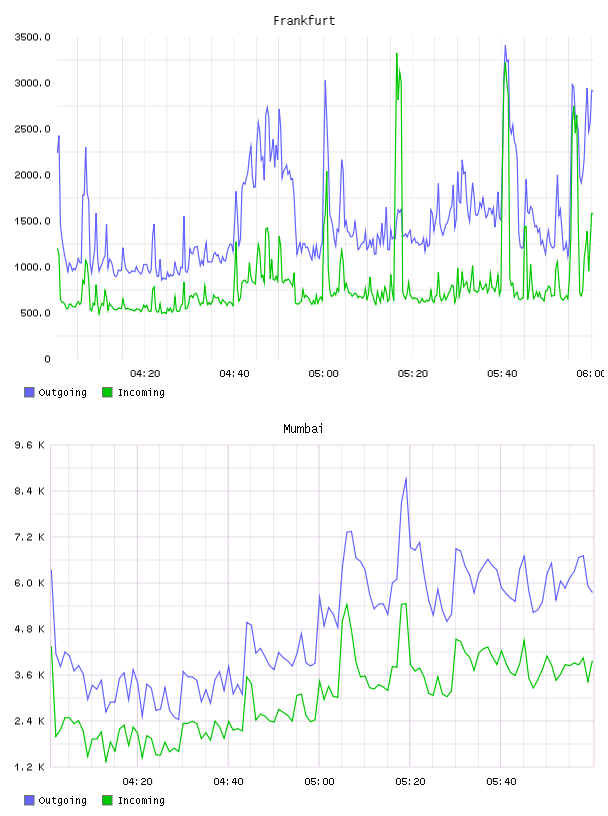Click the 04:40 time label in Frankfurt chart
Image resolution: width=608 pixels, height=816 pixels.
[234, 374]
